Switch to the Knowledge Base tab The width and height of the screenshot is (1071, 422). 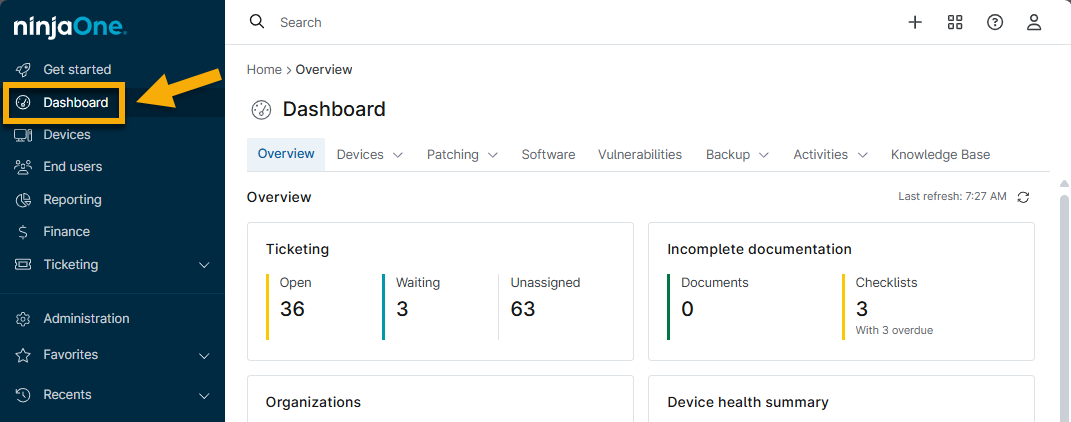pos(940,155)
